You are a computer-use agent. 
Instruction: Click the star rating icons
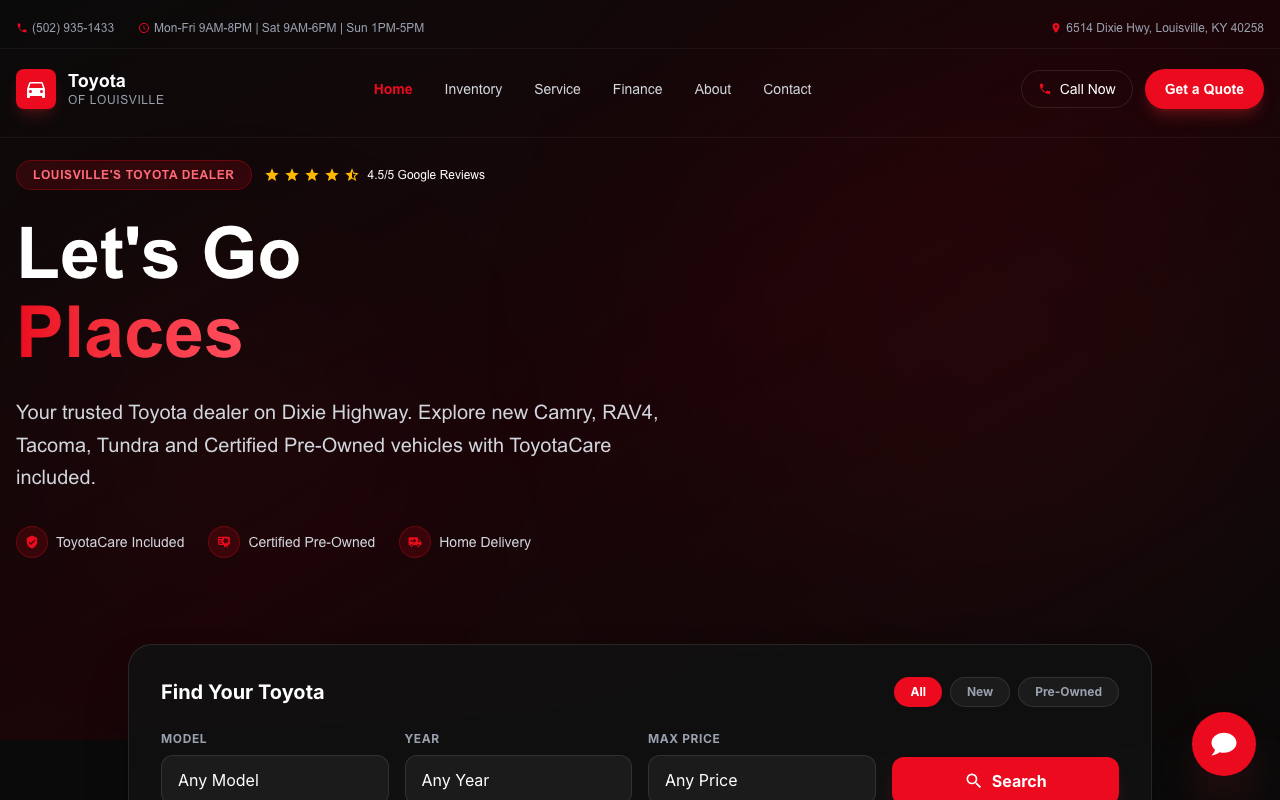tap(312, 175)
